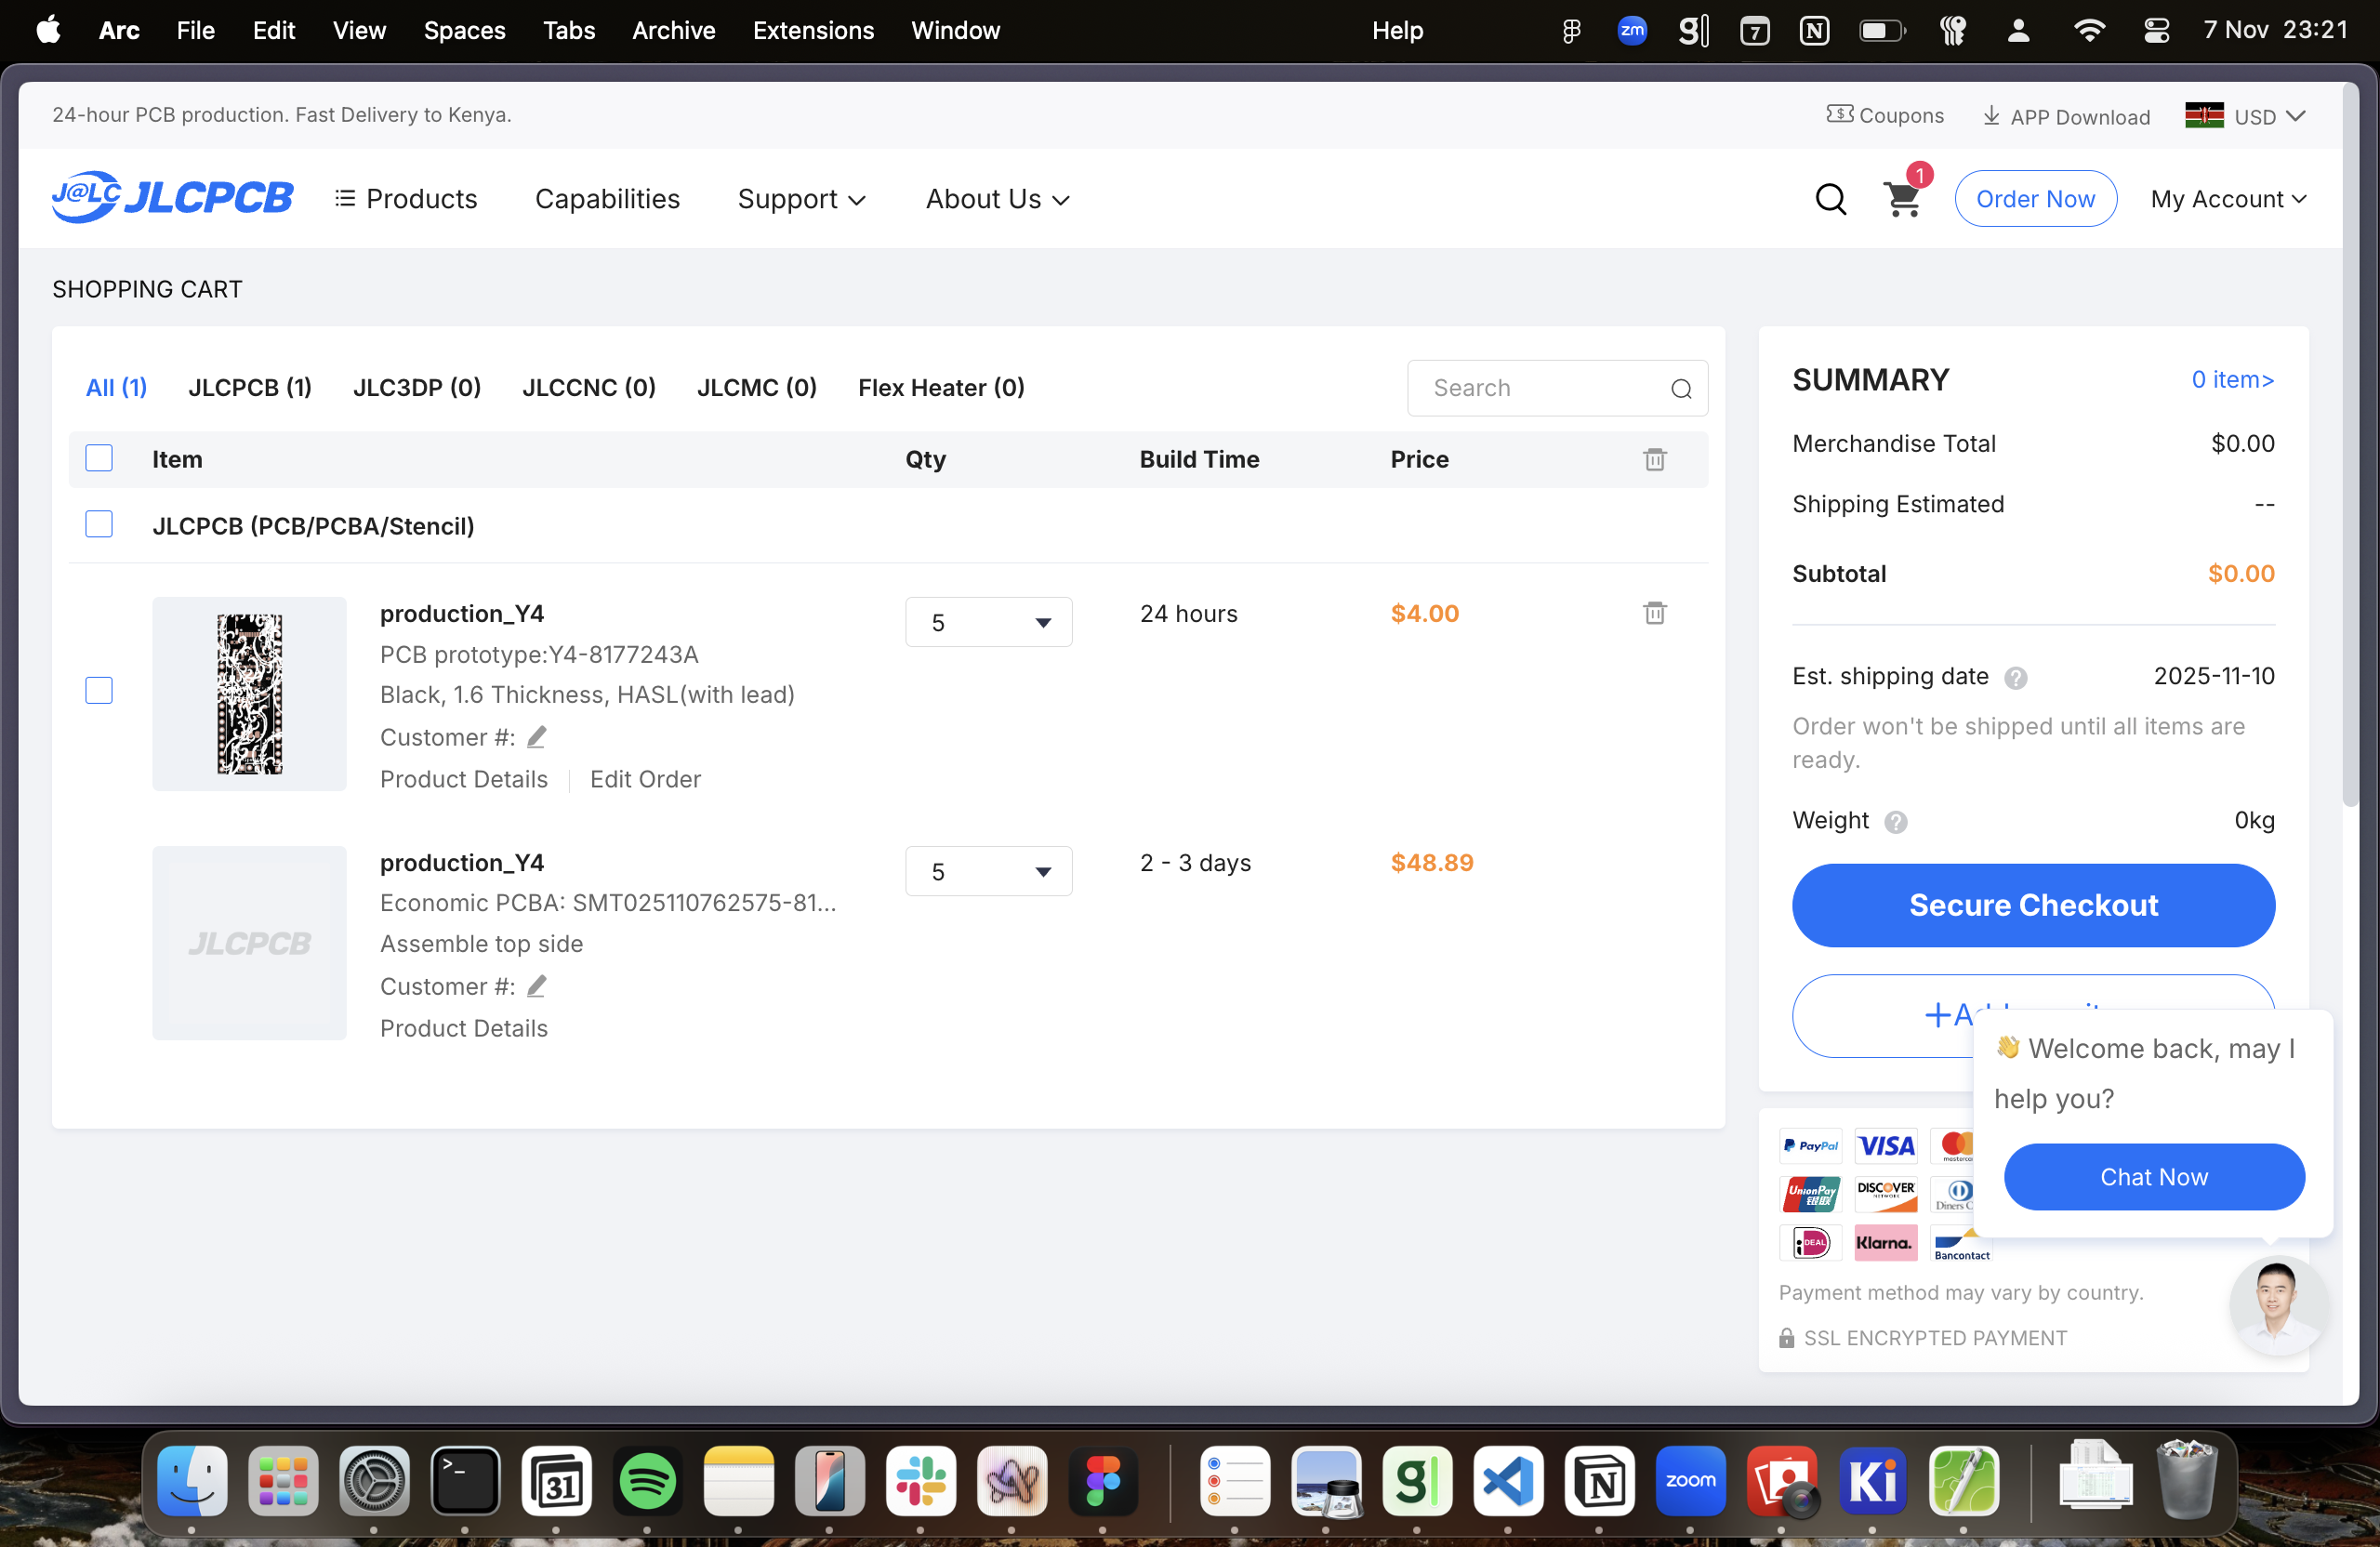Check the JLCPCB (PCB/PCBA/Stencil) group checkbox

click(99, 524)
